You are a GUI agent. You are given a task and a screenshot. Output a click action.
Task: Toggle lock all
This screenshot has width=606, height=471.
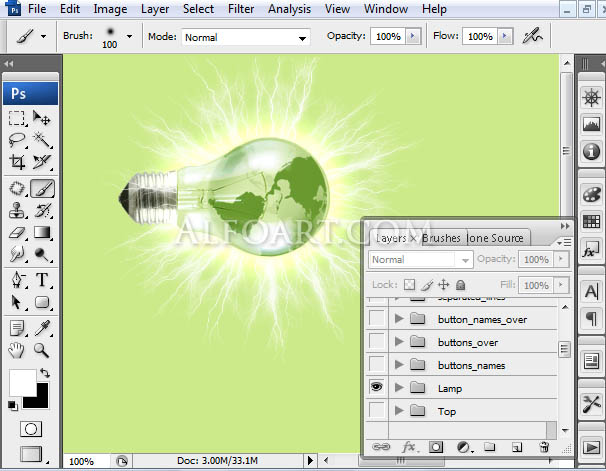tap(460, 285)
